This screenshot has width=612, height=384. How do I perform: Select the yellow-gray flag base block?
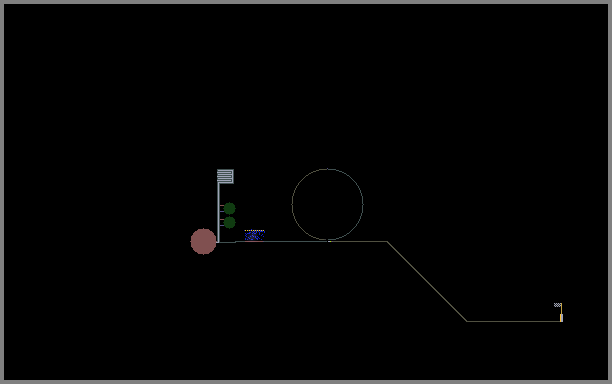[x=561, y=318]
